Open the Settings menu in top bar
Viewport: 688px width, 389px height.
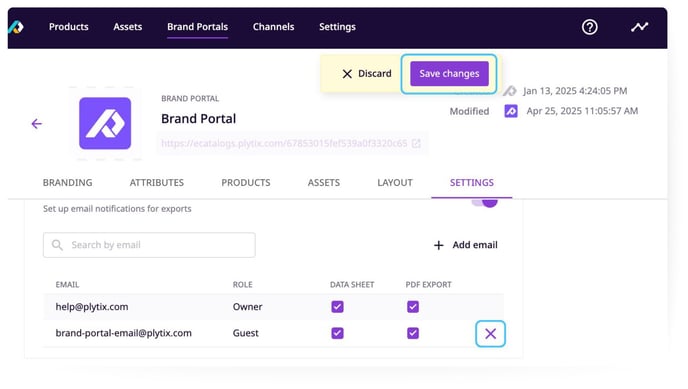[337, 27]
